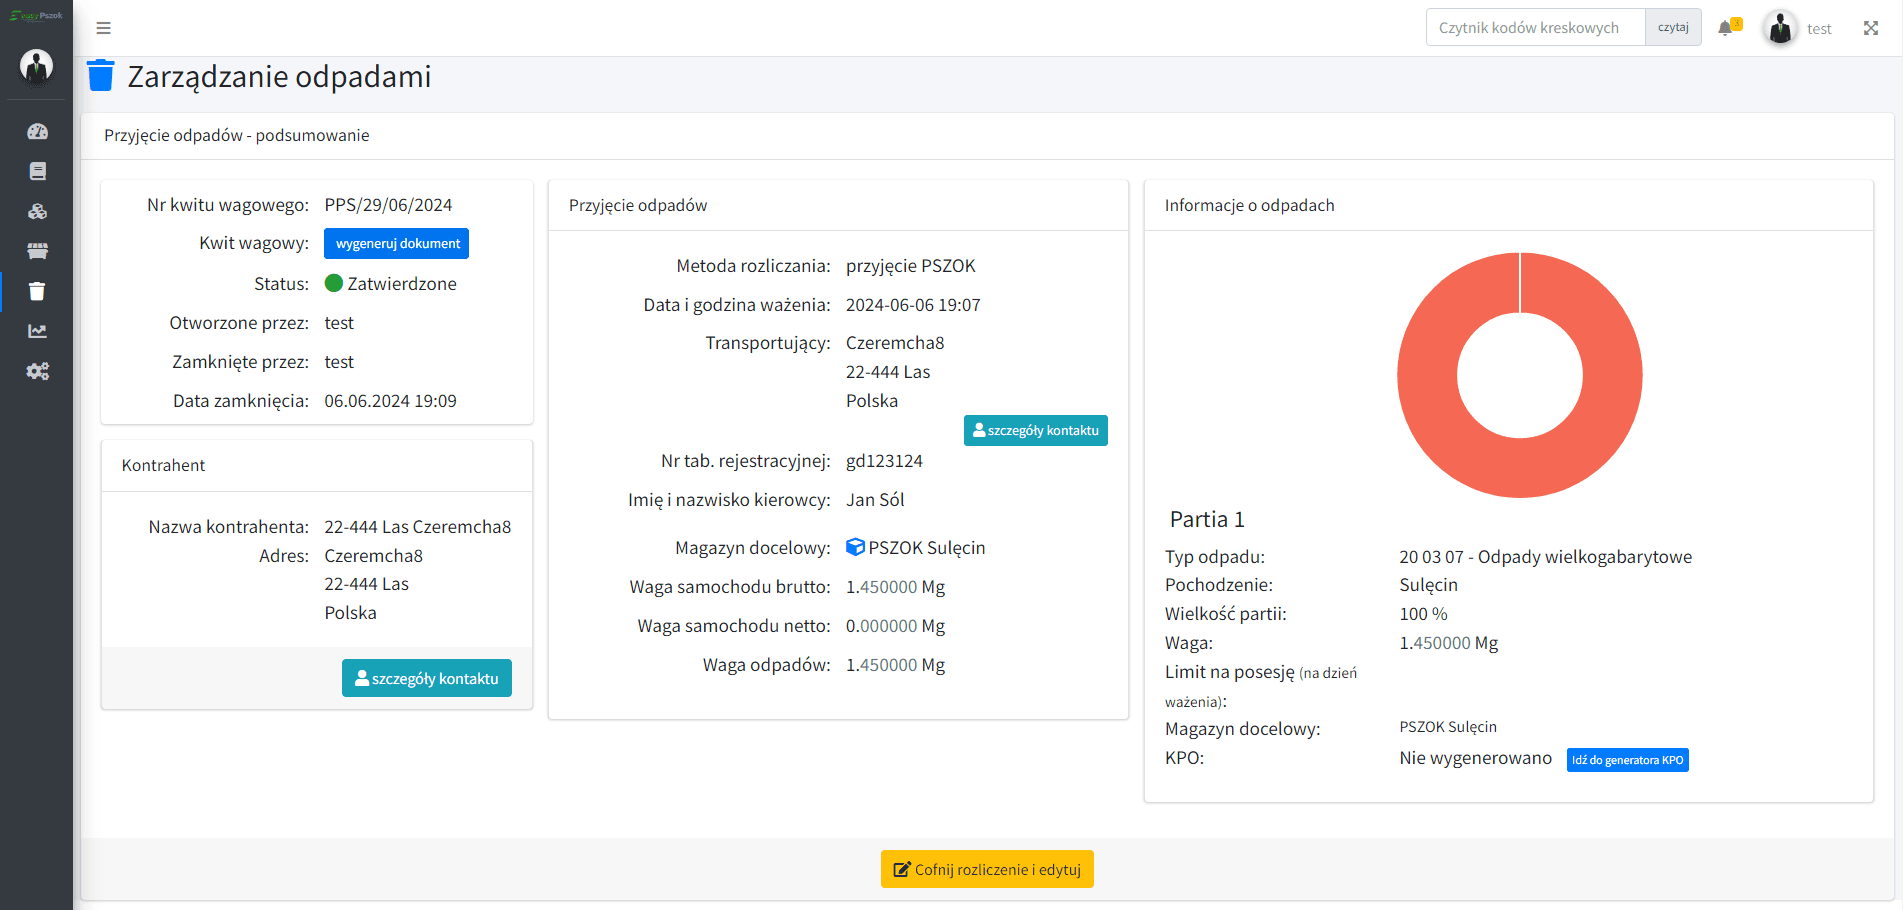The width and height of the screenshot is (1903, 910).
Task: Click the easyPszok logo
Action: (x=37, y=16)
